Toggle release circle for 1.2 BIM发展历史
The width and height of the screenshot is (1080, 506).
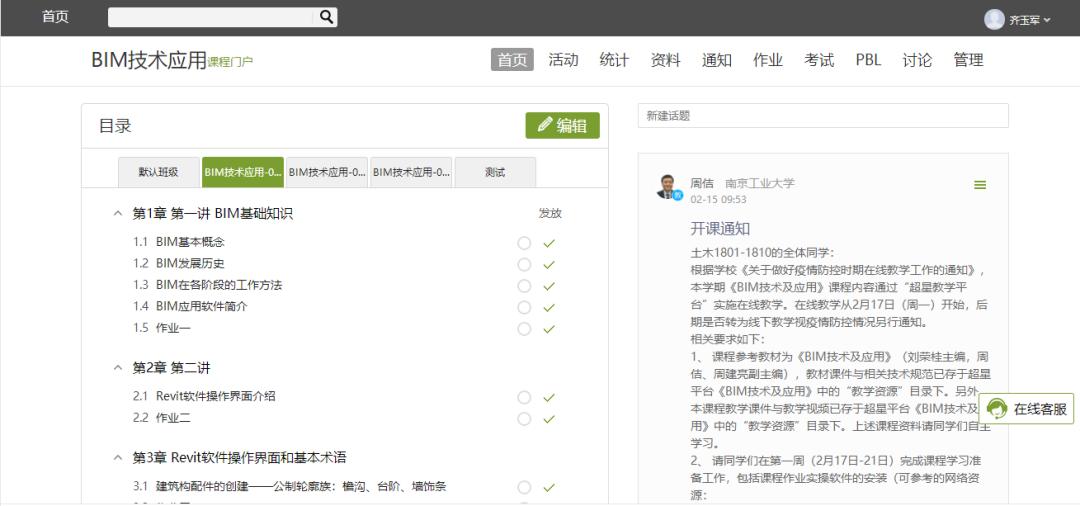pyautogui.click(x=524, y=265)
